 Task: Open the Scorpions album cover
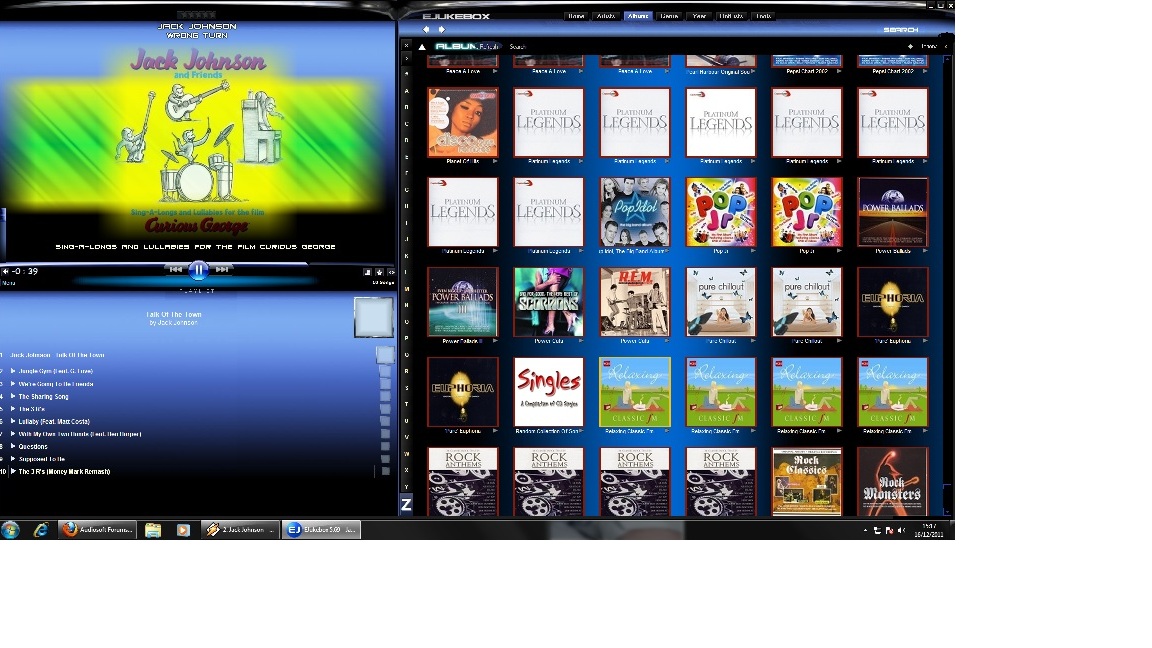point(549,302)
